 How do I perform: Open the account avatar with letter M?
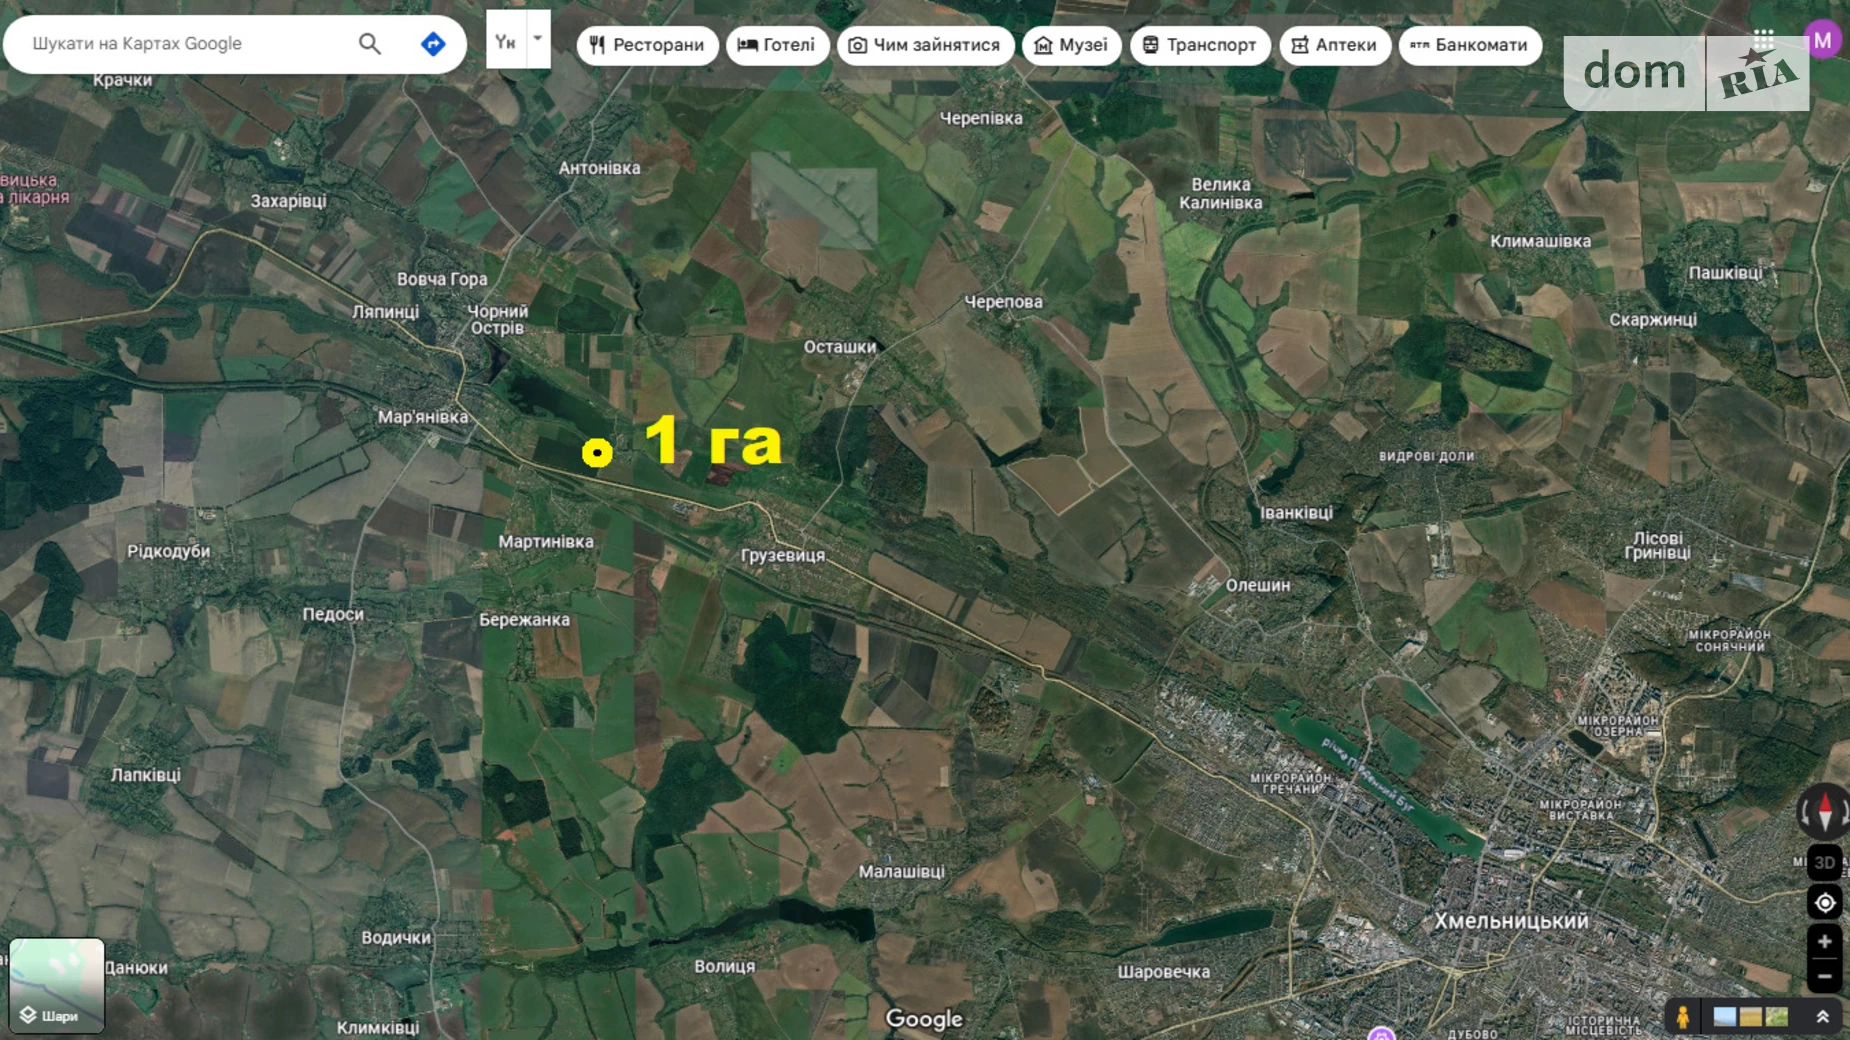[1822, 40]
